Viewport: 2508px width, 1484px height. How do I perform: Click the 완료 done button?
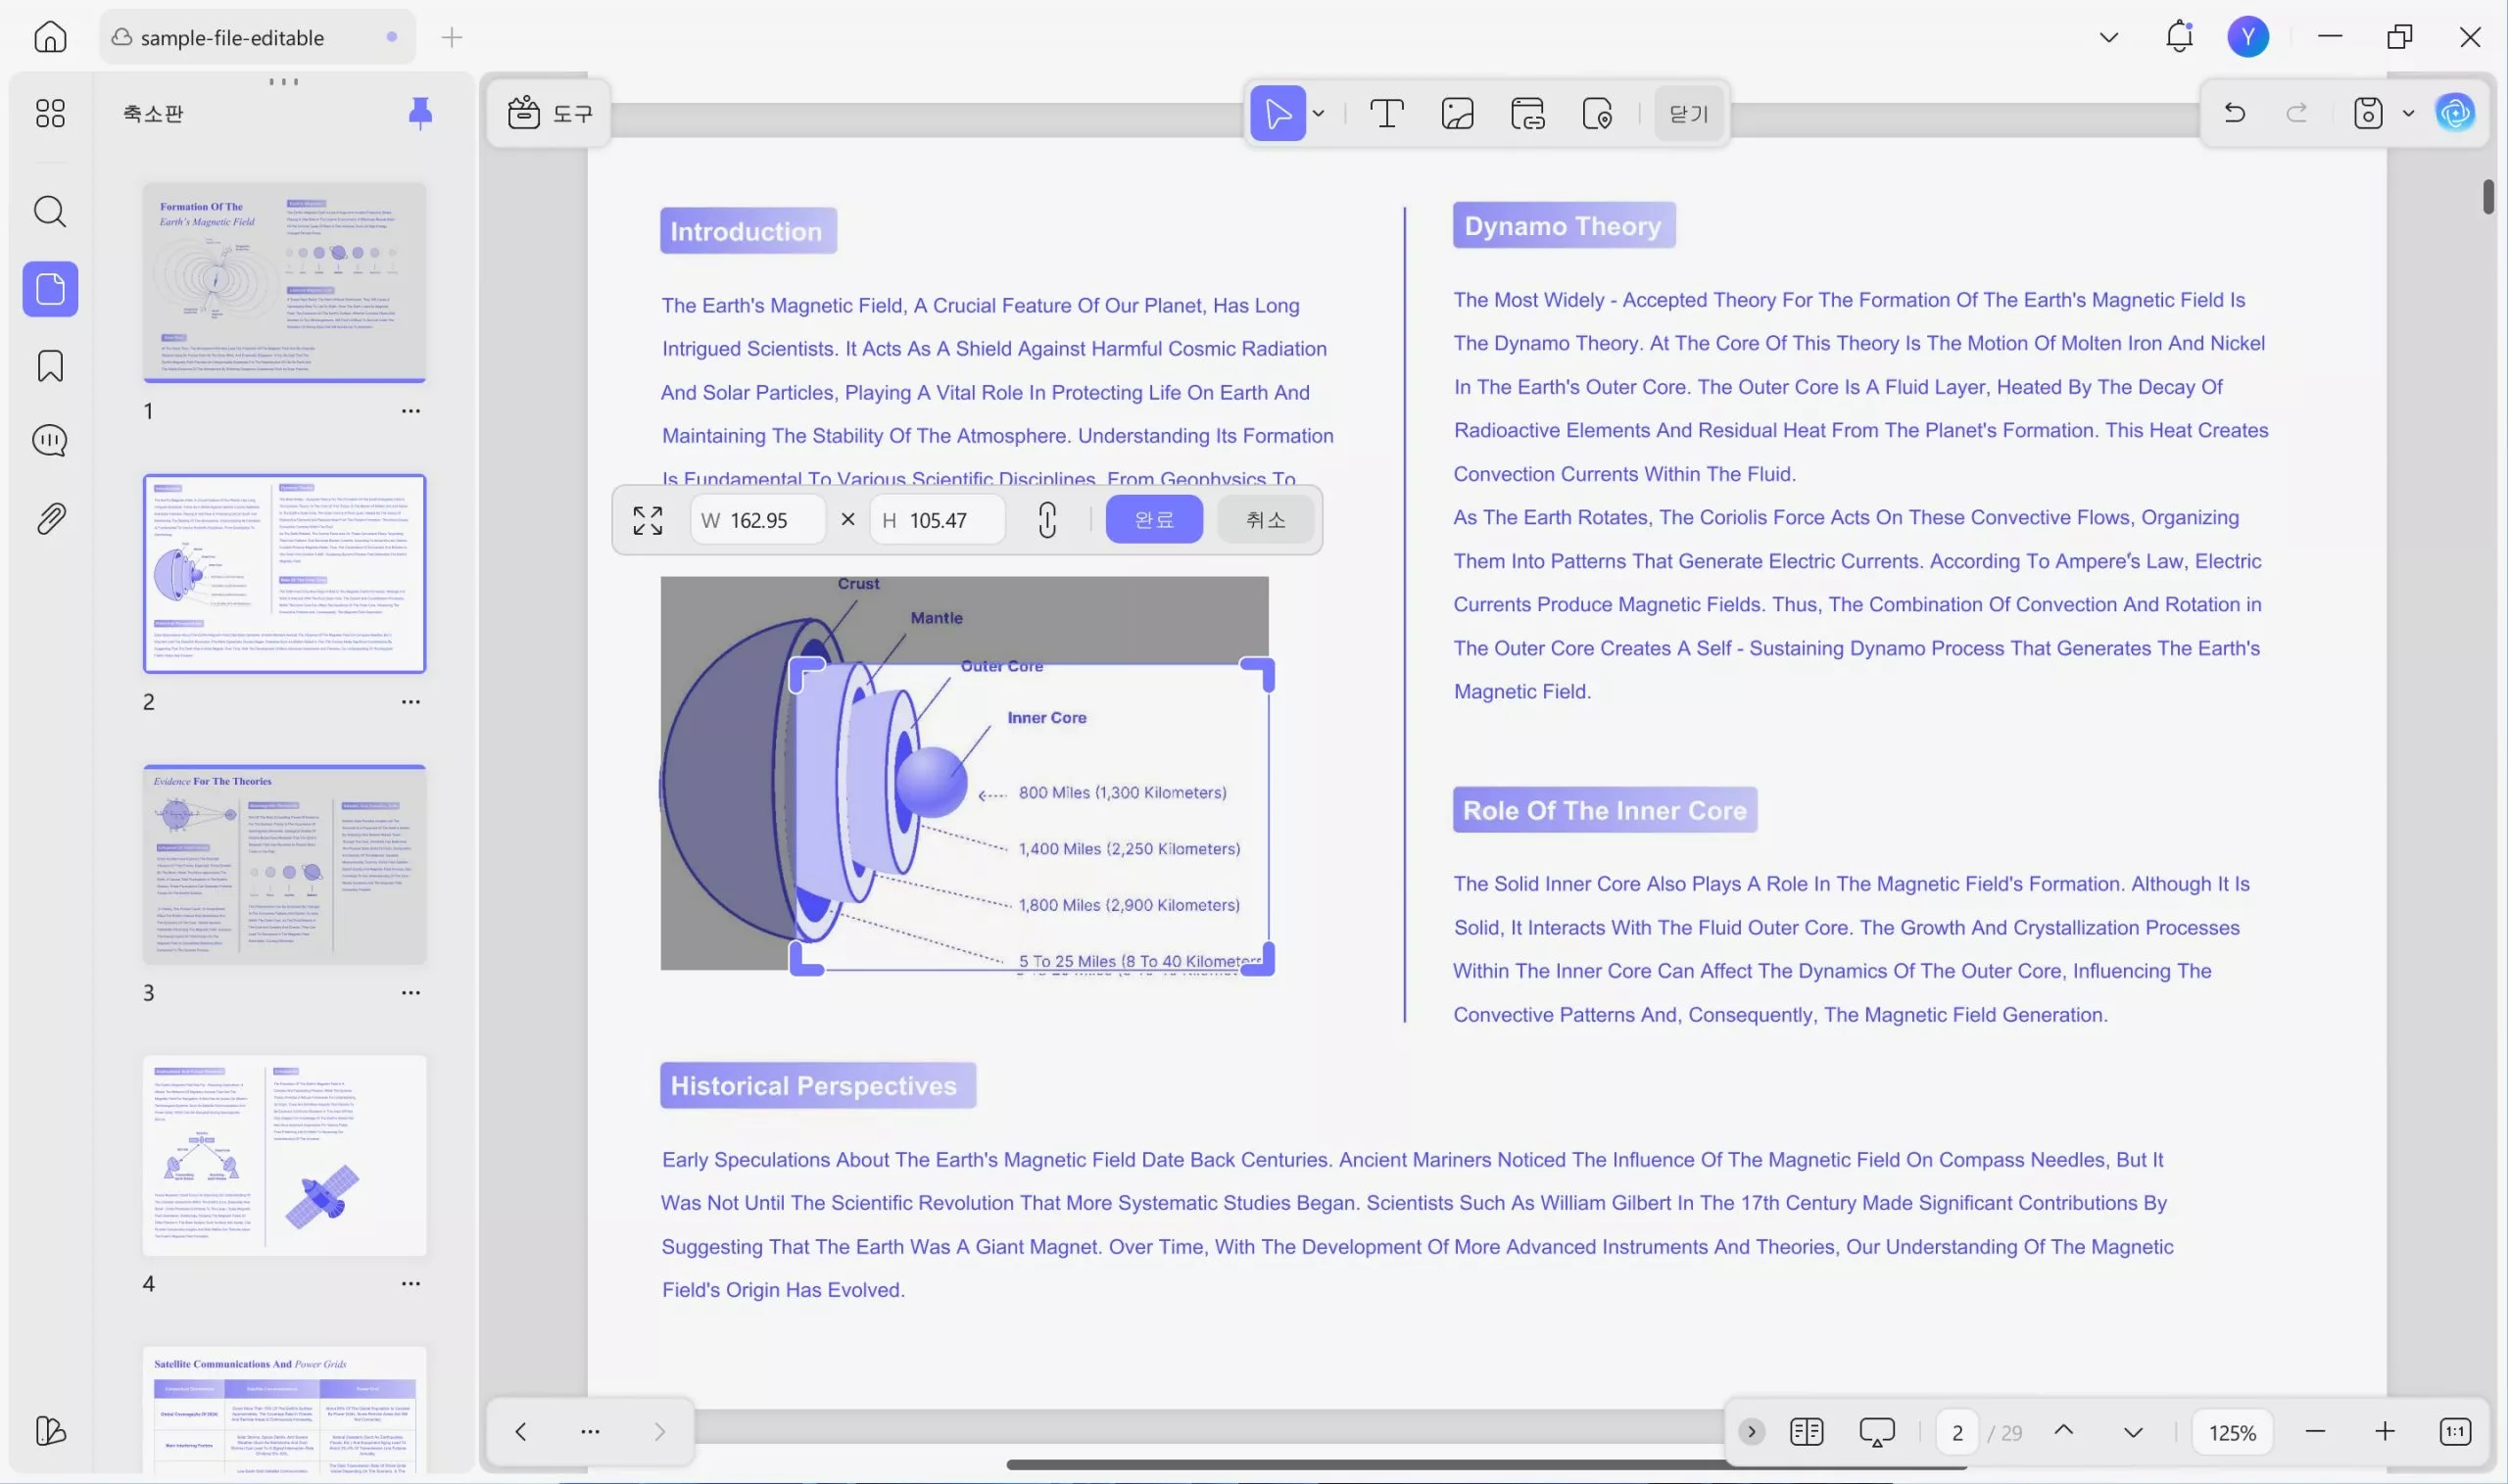point(1154,520)
